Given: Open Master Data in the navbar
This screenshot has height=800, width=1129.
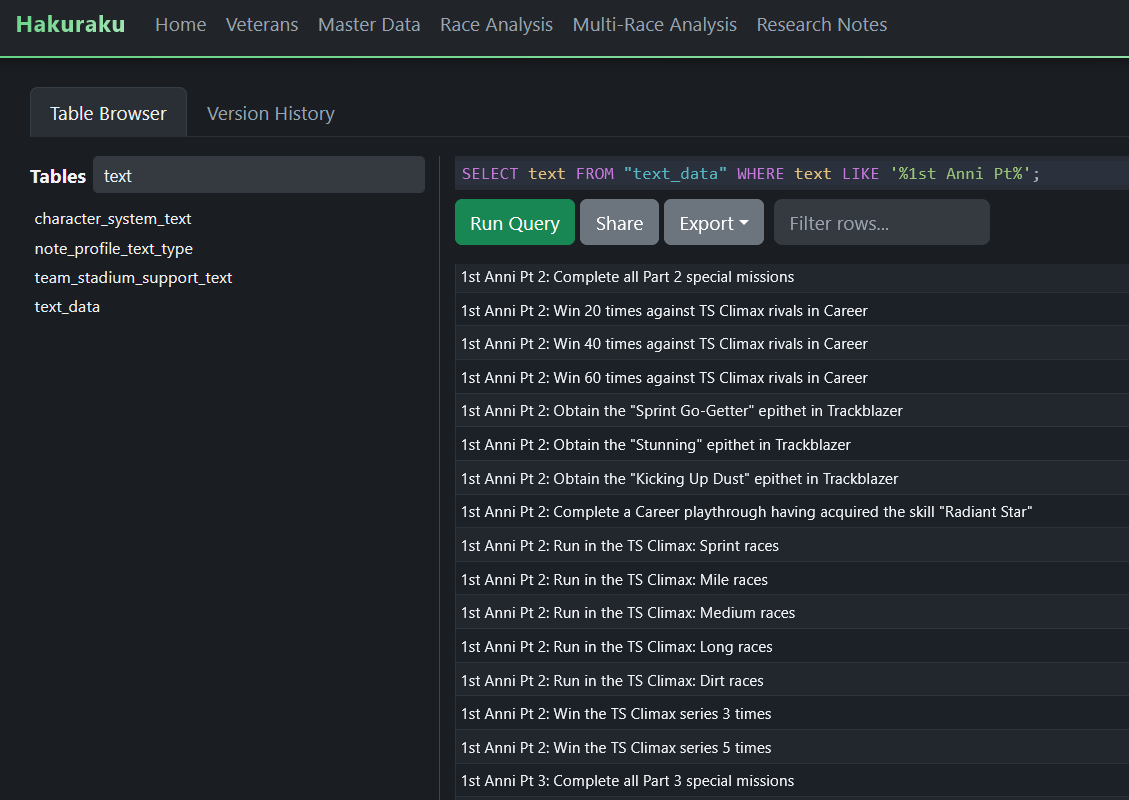Looking at the screenshot, I should click(369, 24).
